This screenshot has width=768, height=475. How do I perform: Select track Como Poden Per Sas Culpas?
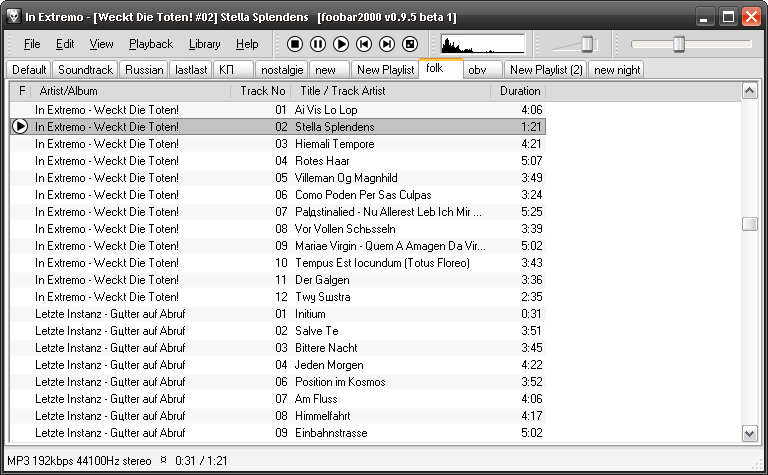click(x=278, y=195)
